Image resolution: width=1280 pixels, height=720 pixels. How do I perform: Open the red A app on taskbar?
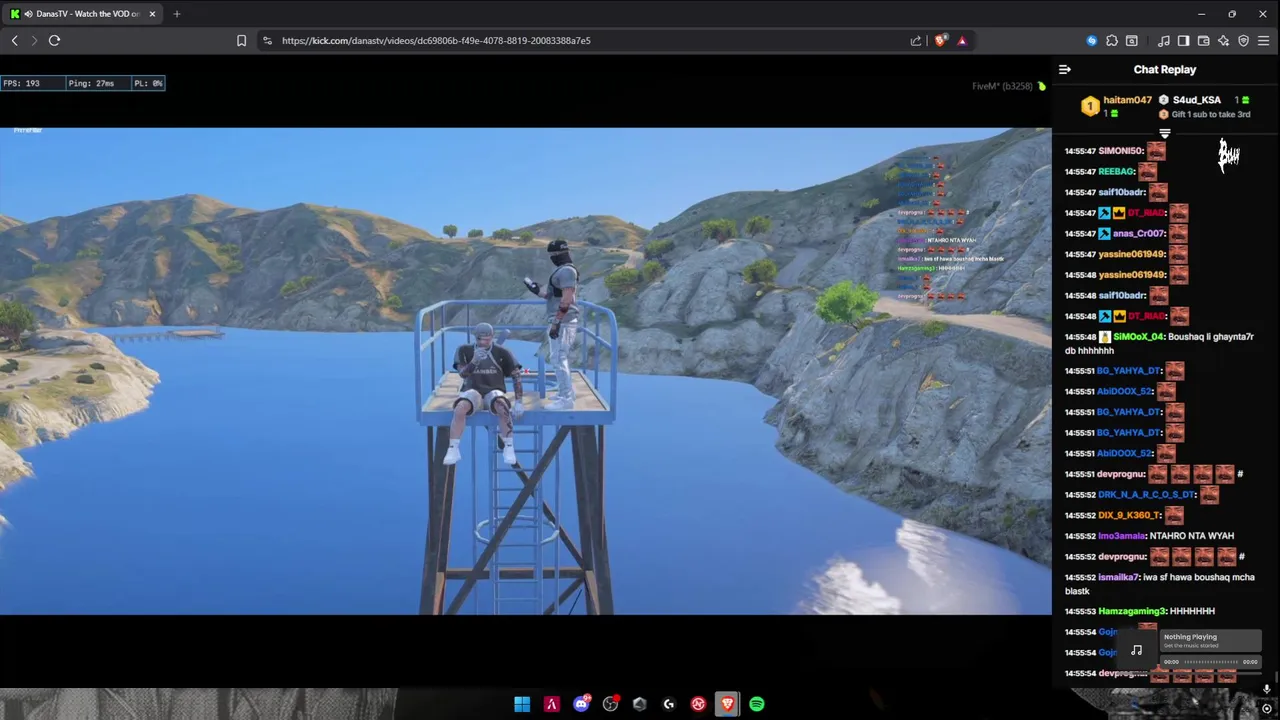point(551,704)
